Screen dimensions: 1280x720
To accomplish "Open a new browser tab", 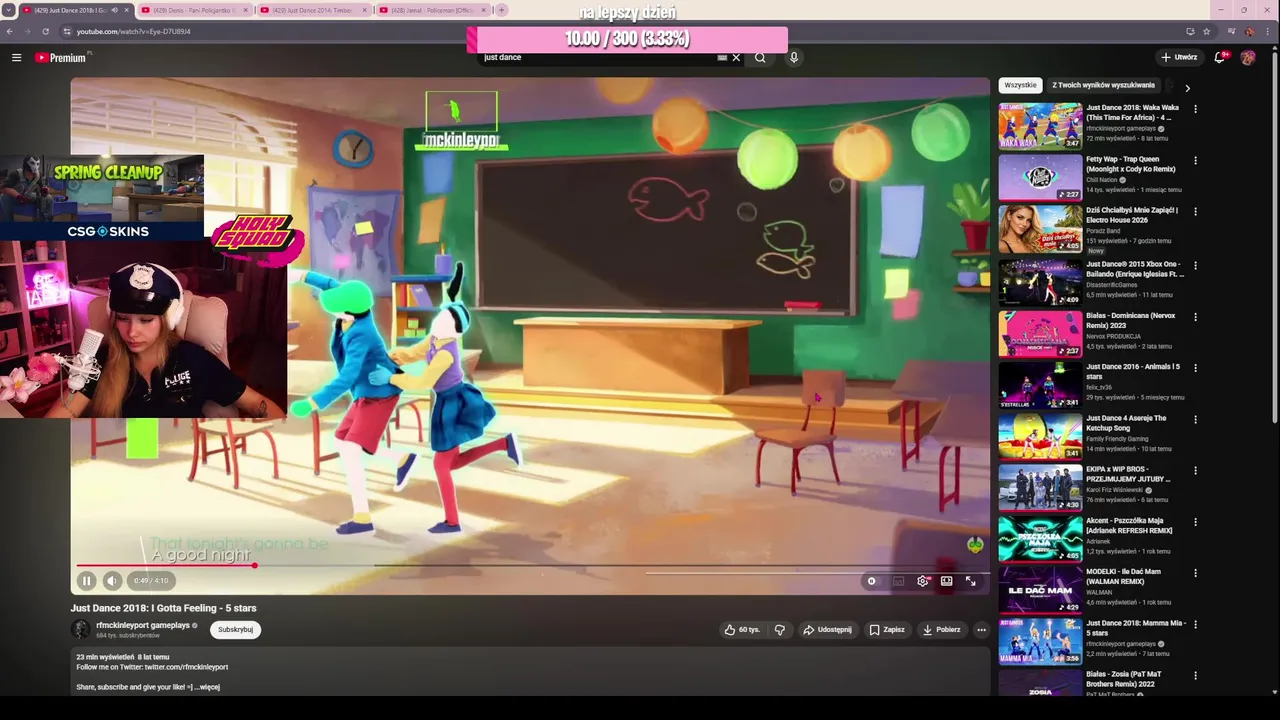I will pyautogui.click(x=501, y=10).
